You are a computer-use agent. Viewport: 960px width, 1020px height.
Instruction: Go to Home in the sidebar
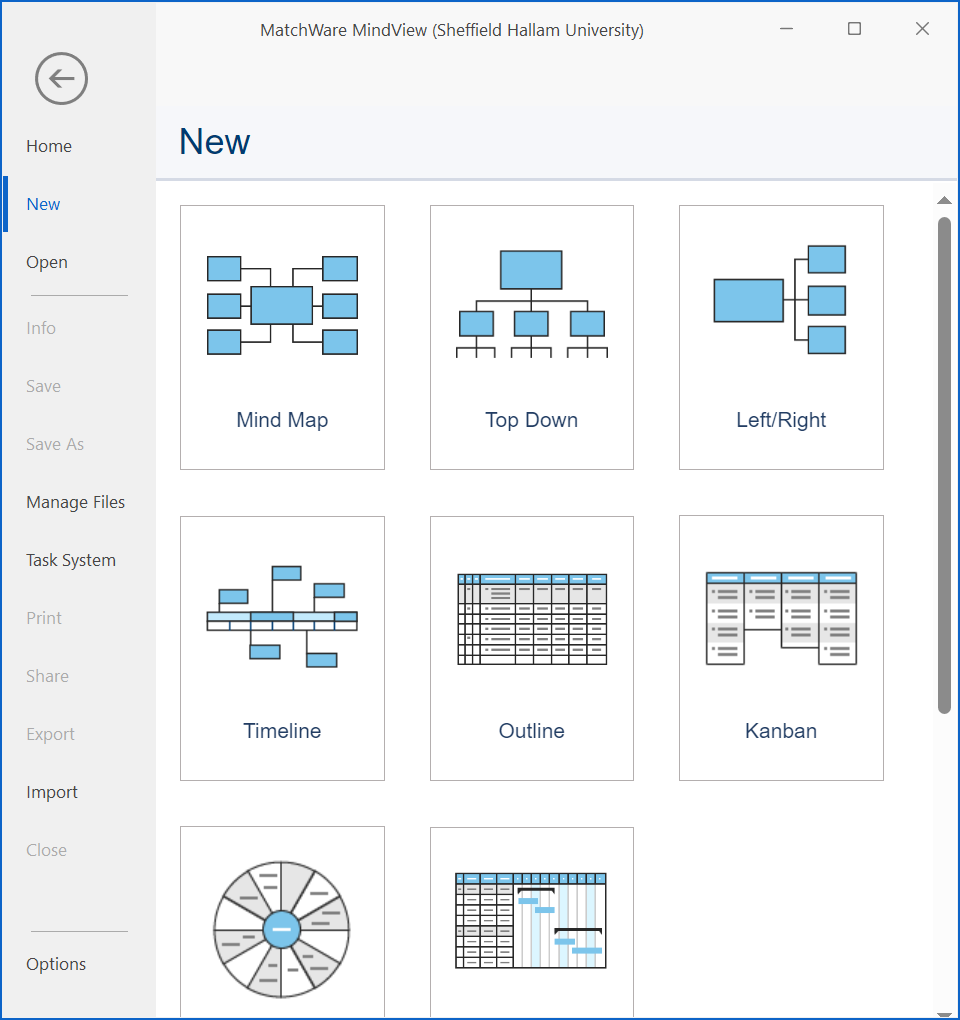pos(49,146)
